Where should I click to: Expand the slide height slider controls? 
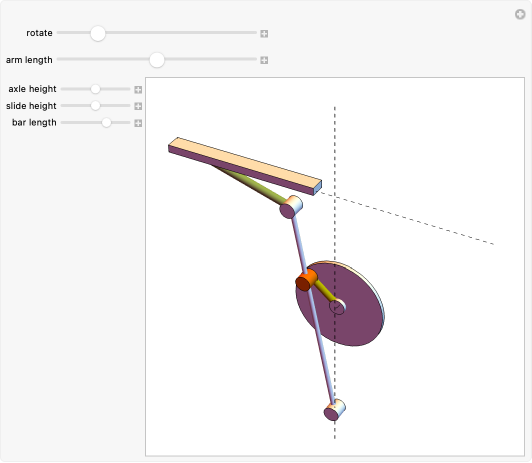click(x=138, y=106)
